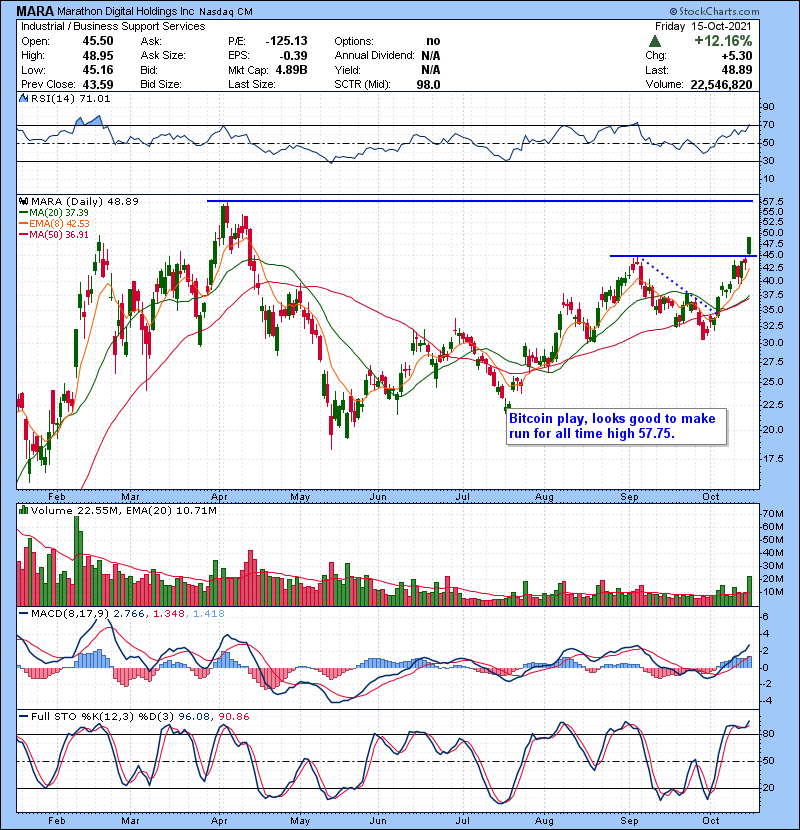This screenshot has width=800, height=830.
Task: Click the 10M volume axis label
Action: 772,592
